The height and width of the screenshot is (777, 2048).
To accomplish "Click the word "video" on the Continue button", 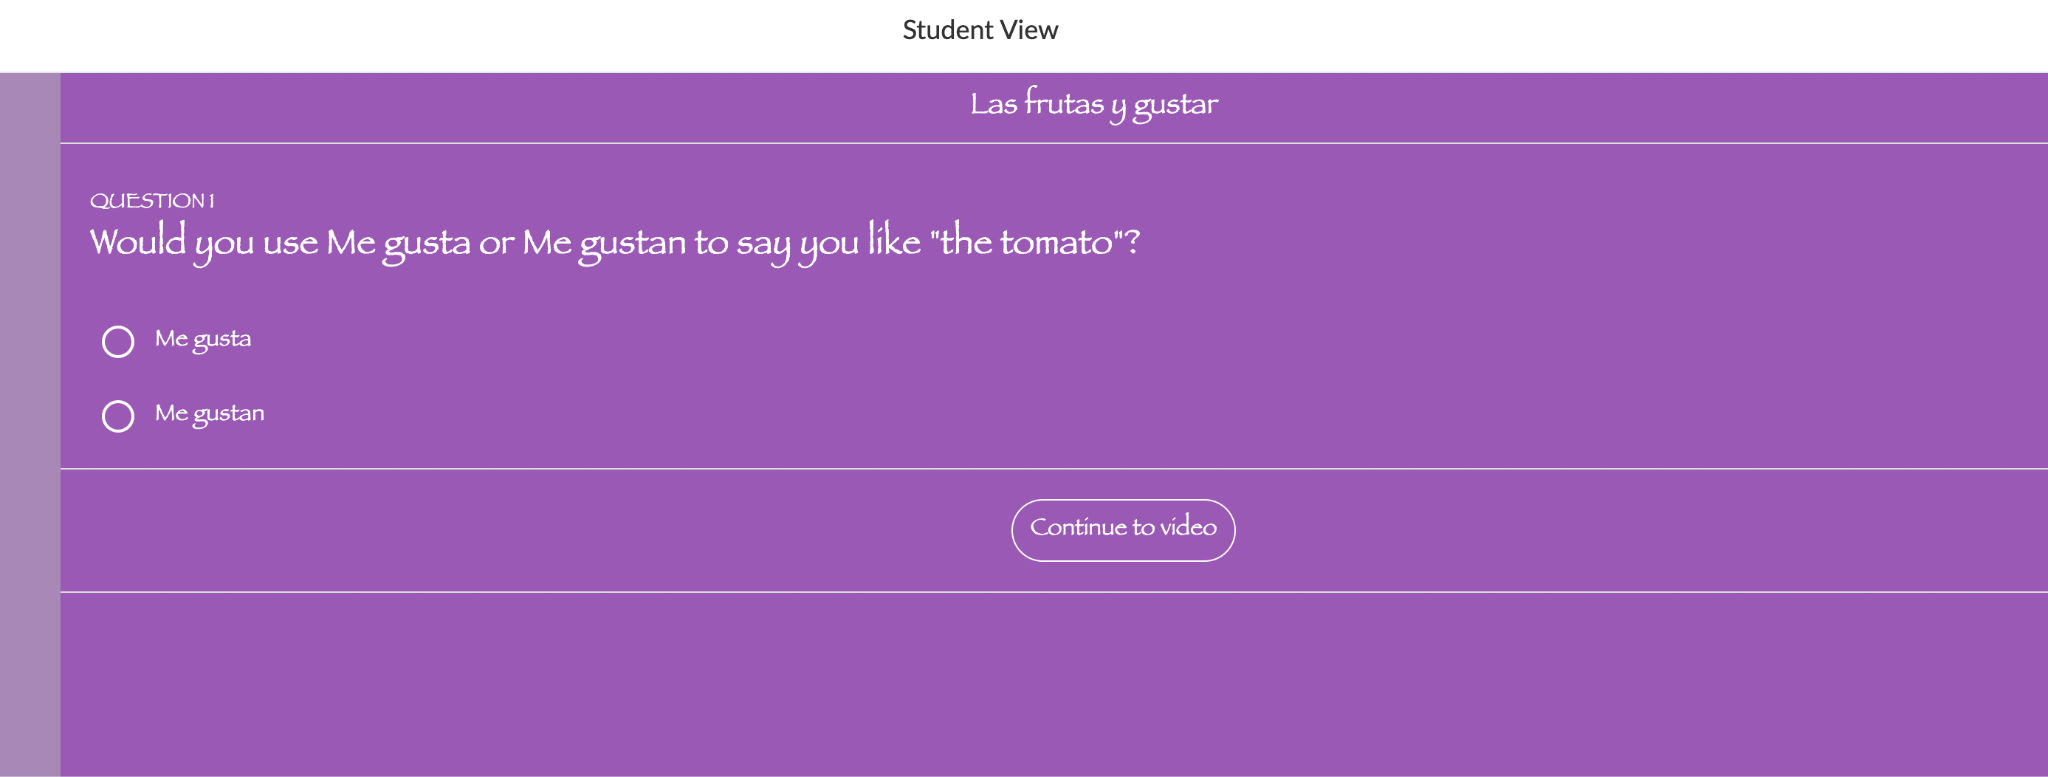I will (x=1188, y=527).
